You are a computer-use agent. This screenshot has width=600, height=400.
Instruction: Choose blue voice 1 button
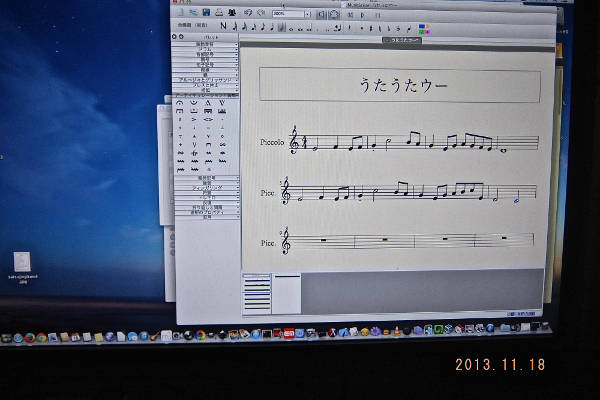[422, 26]
